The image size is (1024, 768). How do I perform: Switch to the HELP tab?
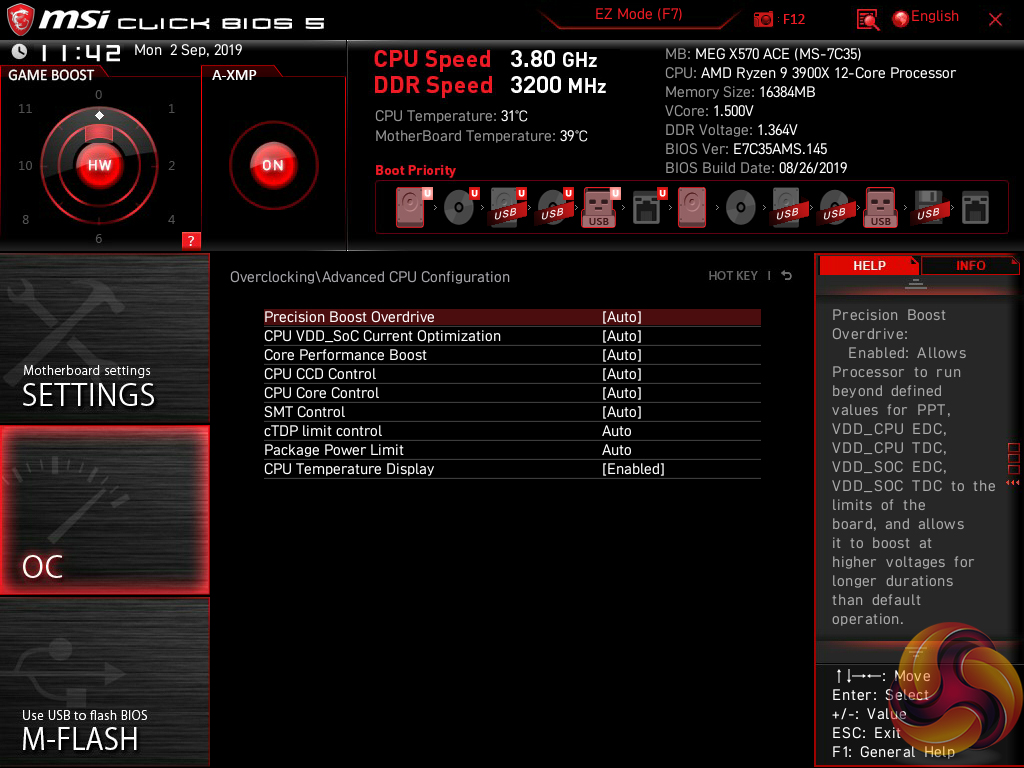(869, 265)
